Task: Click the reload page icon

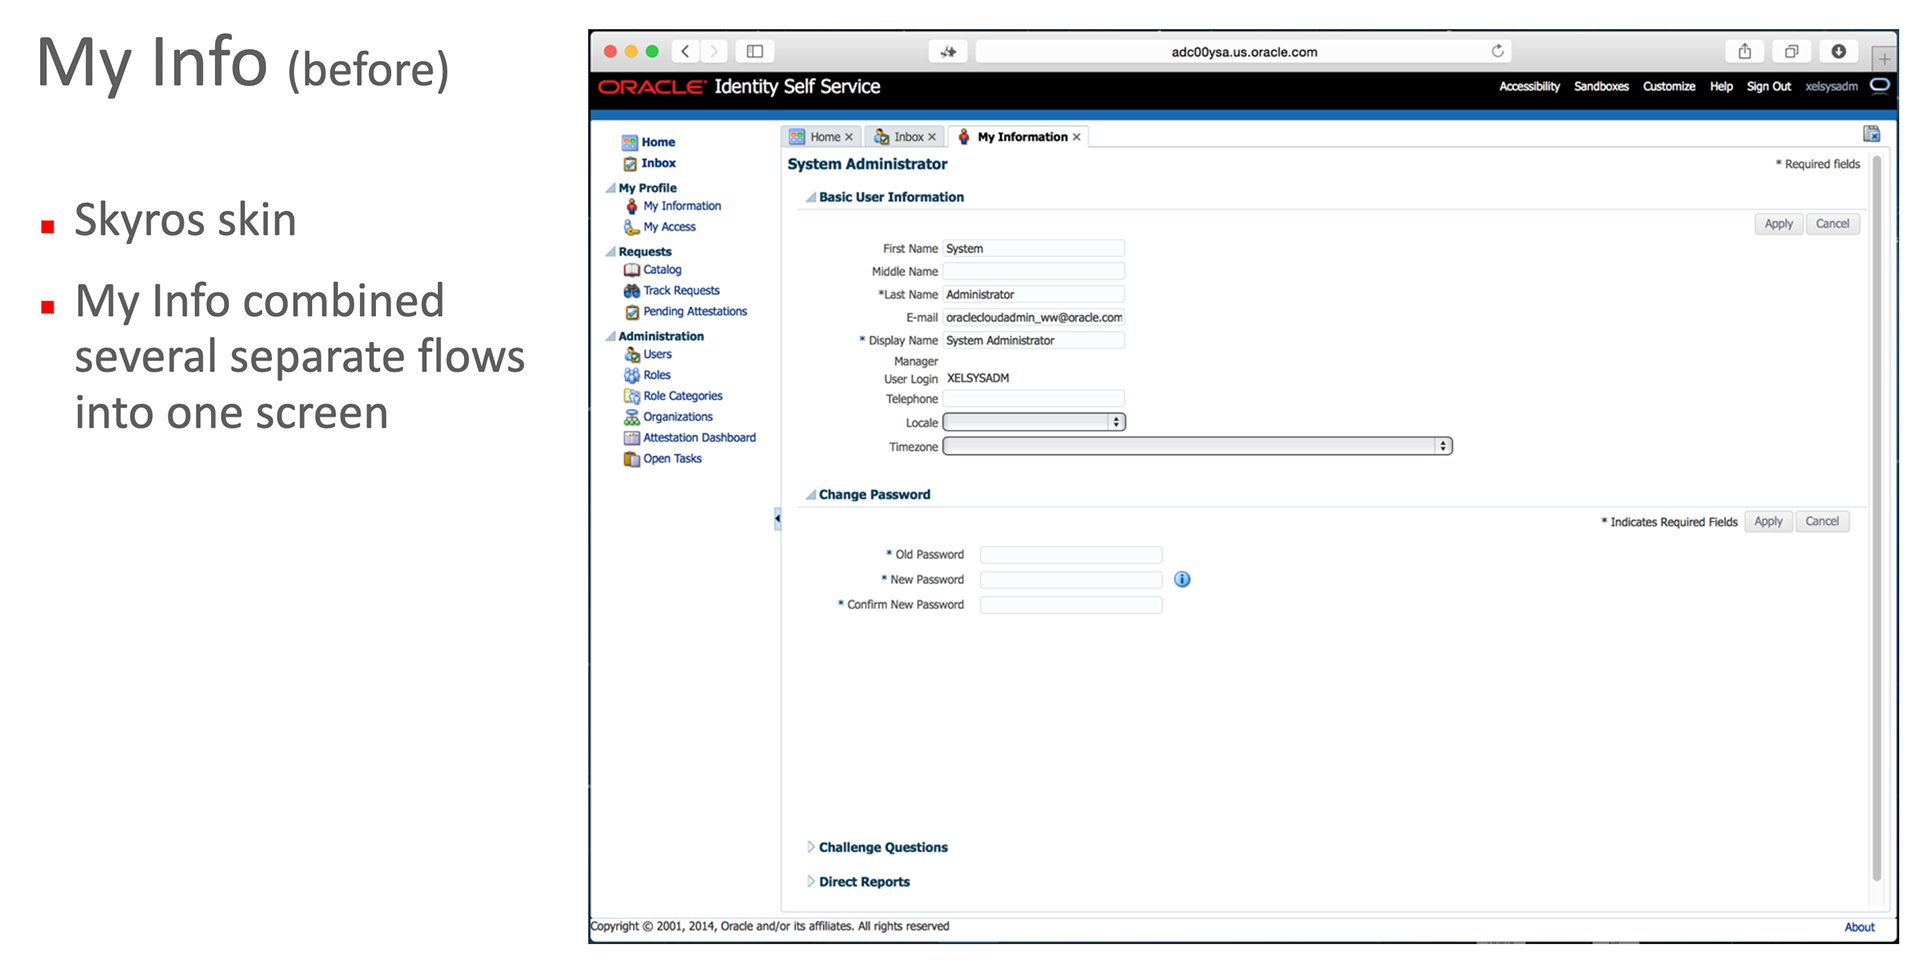Action: click(x=1497, y=51)
